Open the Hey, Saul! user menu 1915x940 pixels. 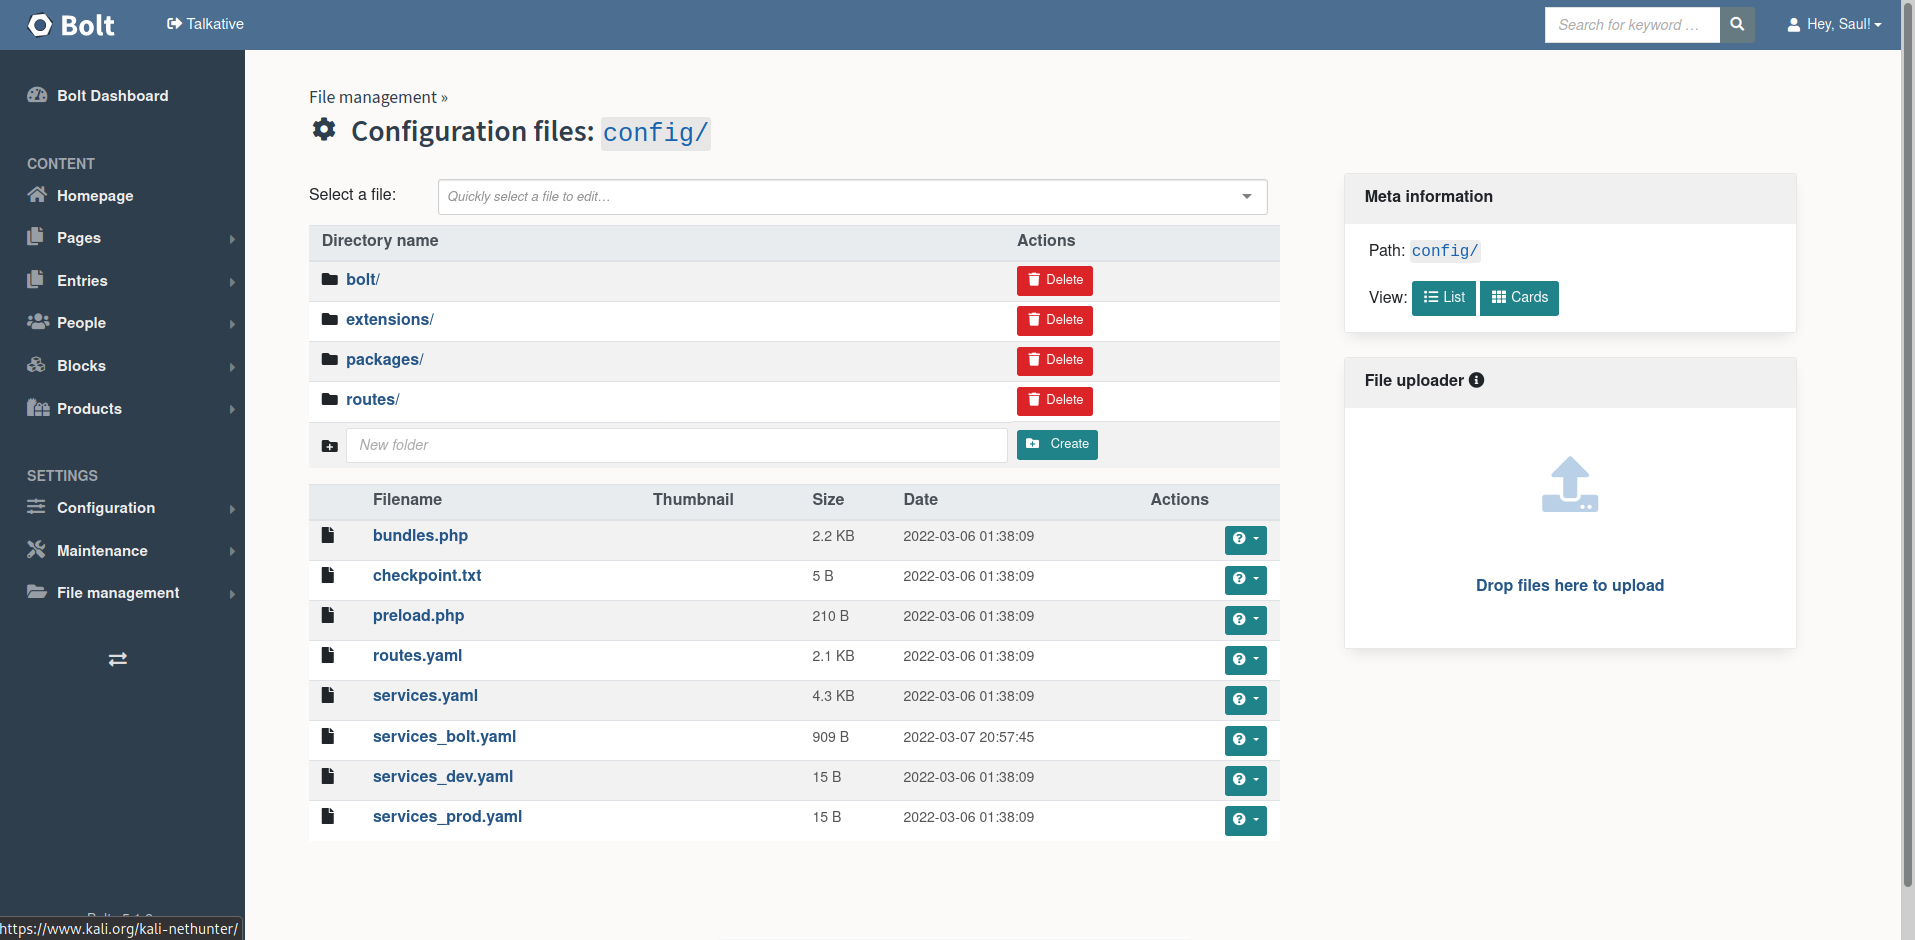pyautogui.click(x=1834, y=25)
